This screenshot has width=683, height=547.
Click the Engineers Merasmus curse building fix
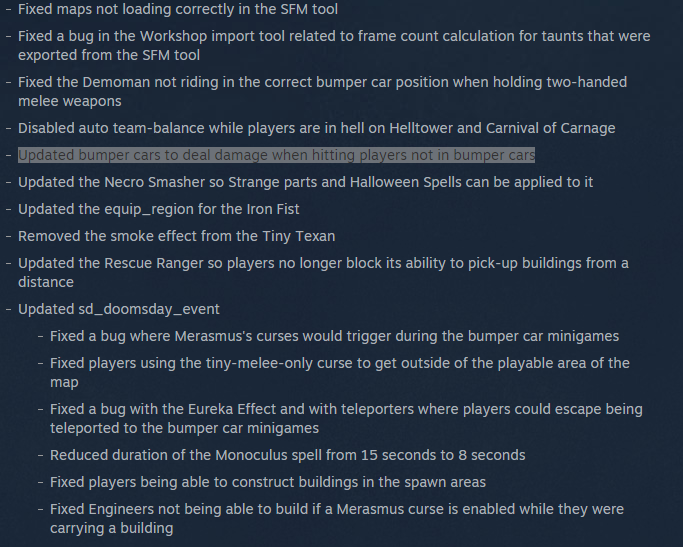337,519
